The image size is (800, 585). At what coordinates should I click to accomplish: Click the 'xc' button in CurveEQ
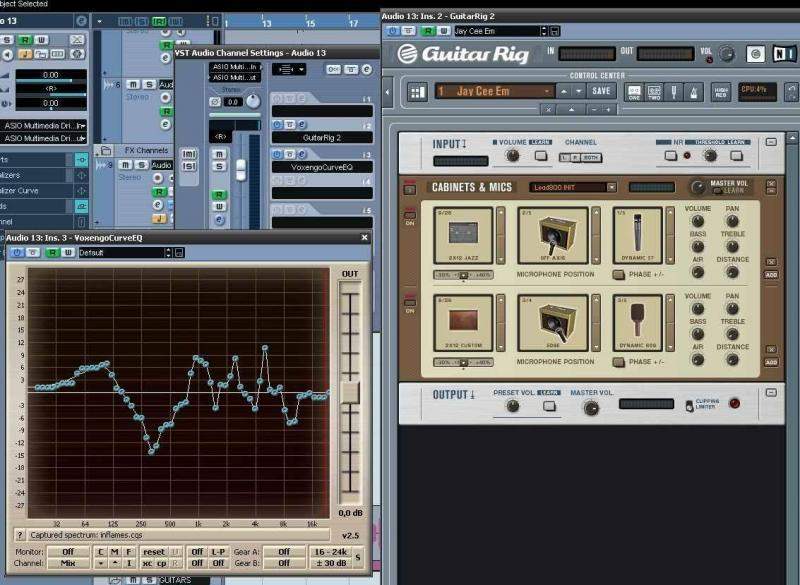147,563
